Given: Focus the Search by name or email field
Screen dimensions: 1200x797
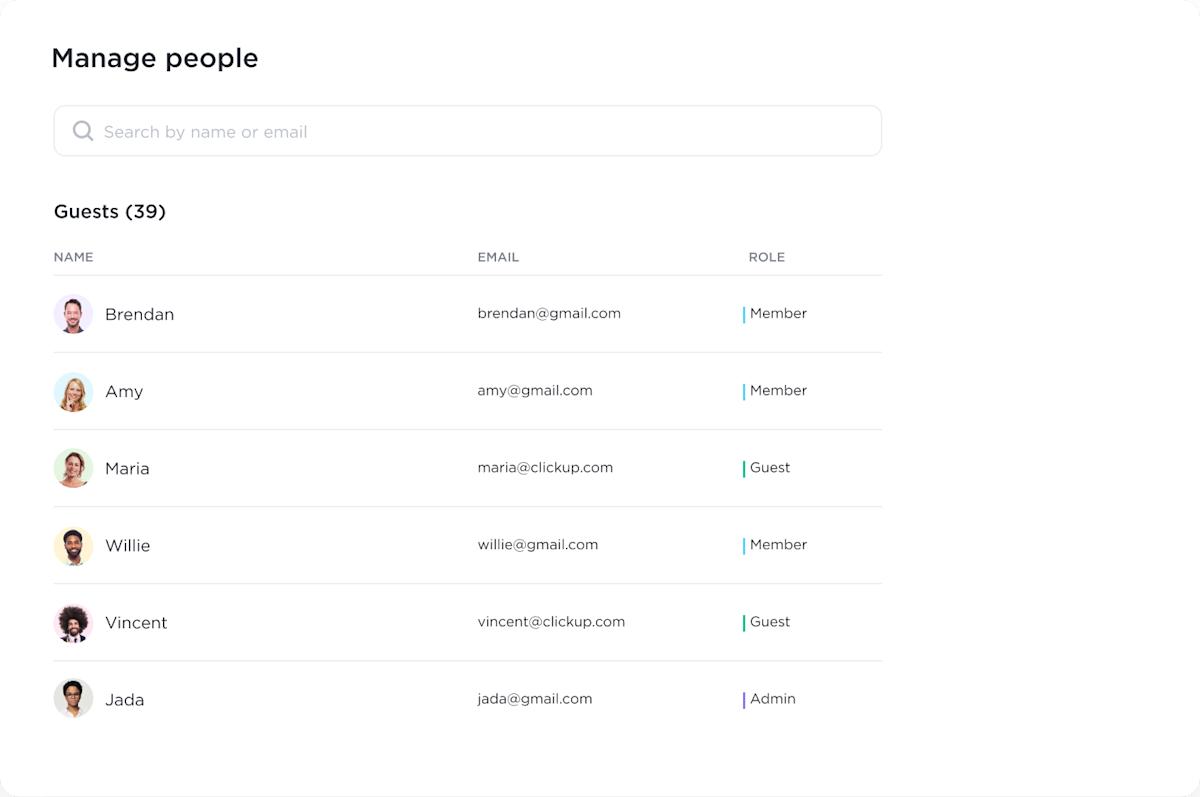Looking at the screenshot, I should tap(480, 131).
